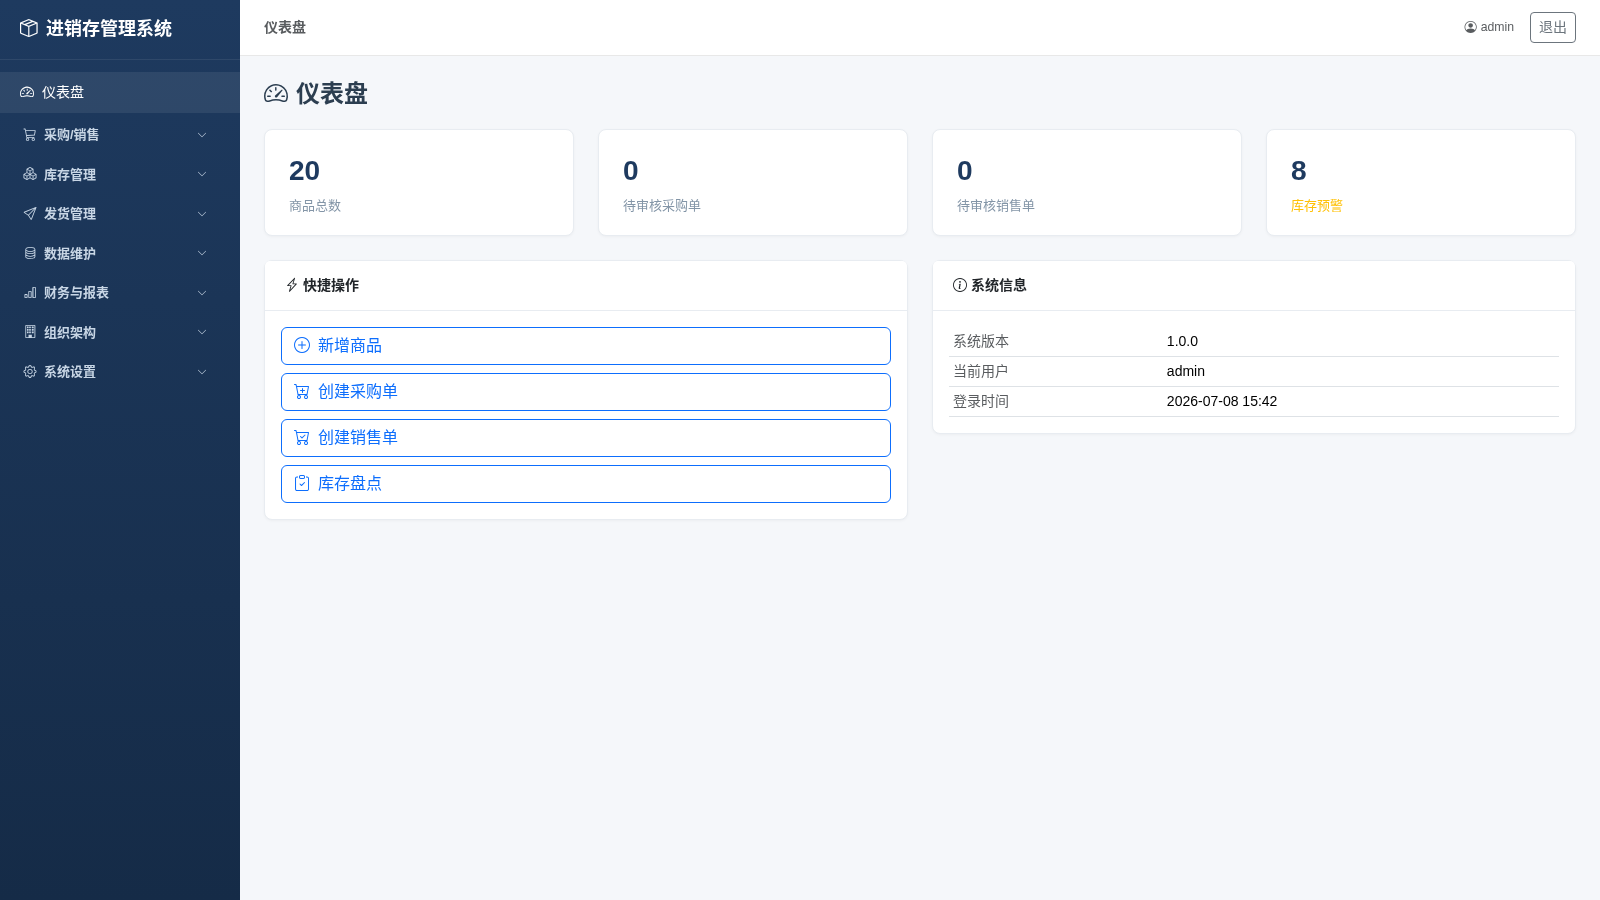This screenshot has width=1600, height=900.
Task: Click the 新增商品 quick action button
Action: click(x=586, y=346)
